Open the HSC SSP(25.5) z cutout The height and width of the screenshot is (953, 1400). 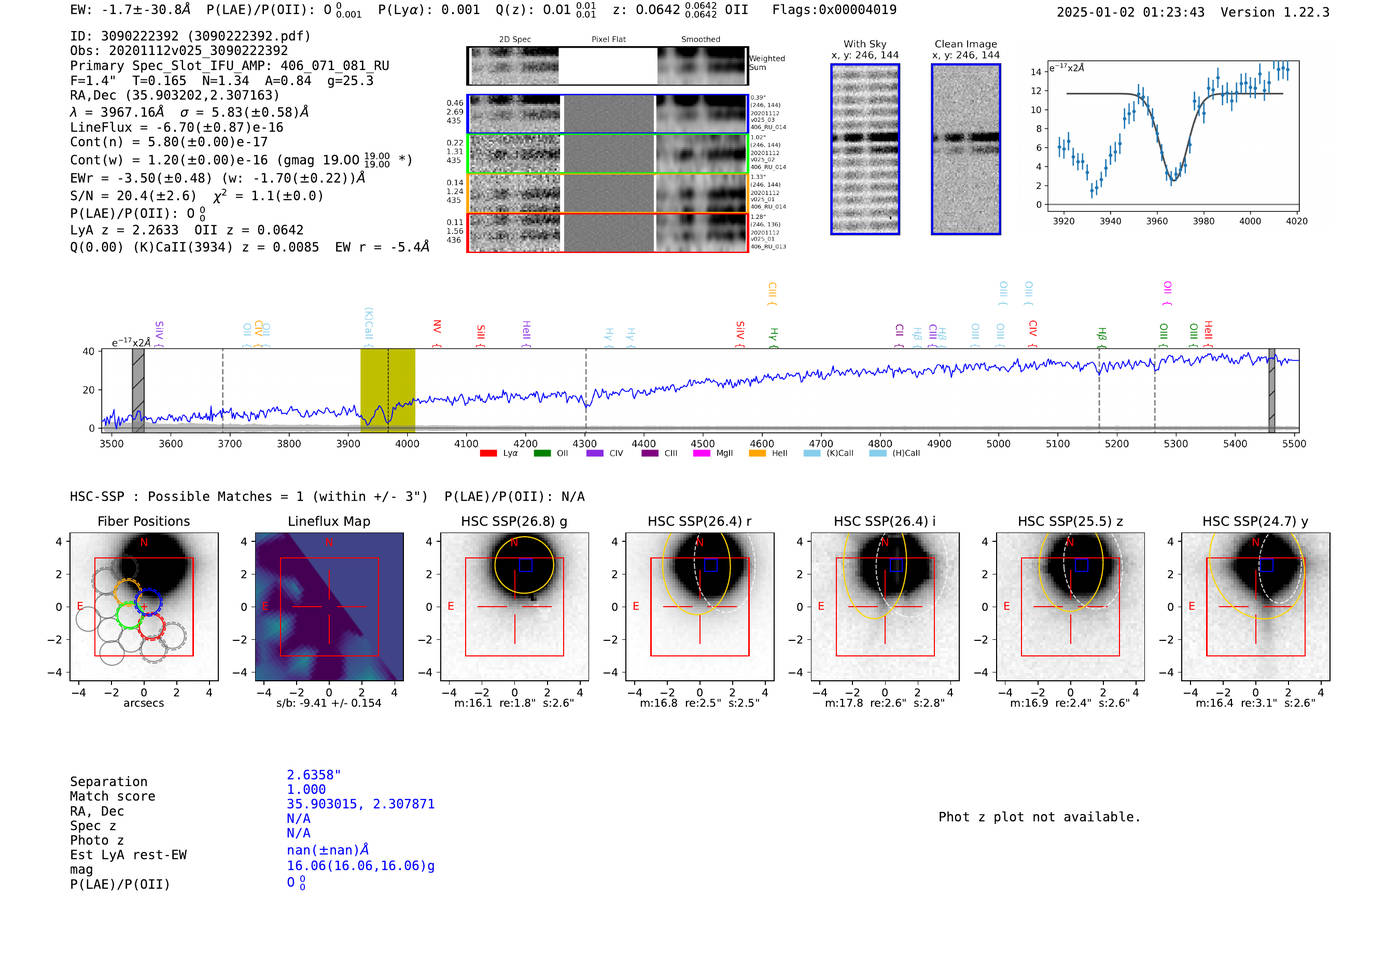tap(1070, 607)
